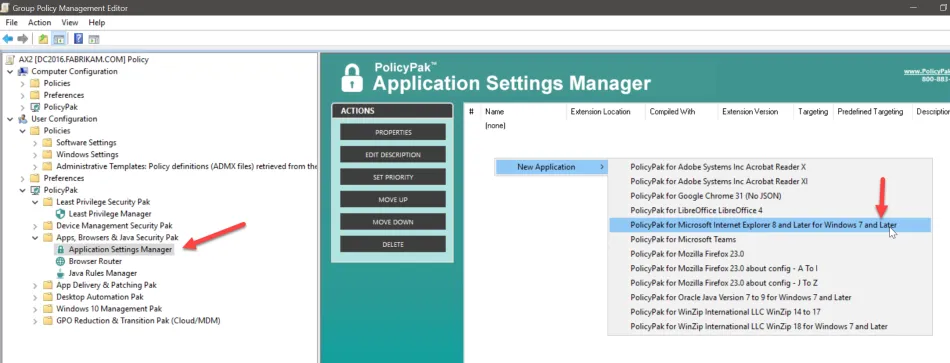
Task: Click the Forward arrow toolbar icon
Action: [22, 39]
